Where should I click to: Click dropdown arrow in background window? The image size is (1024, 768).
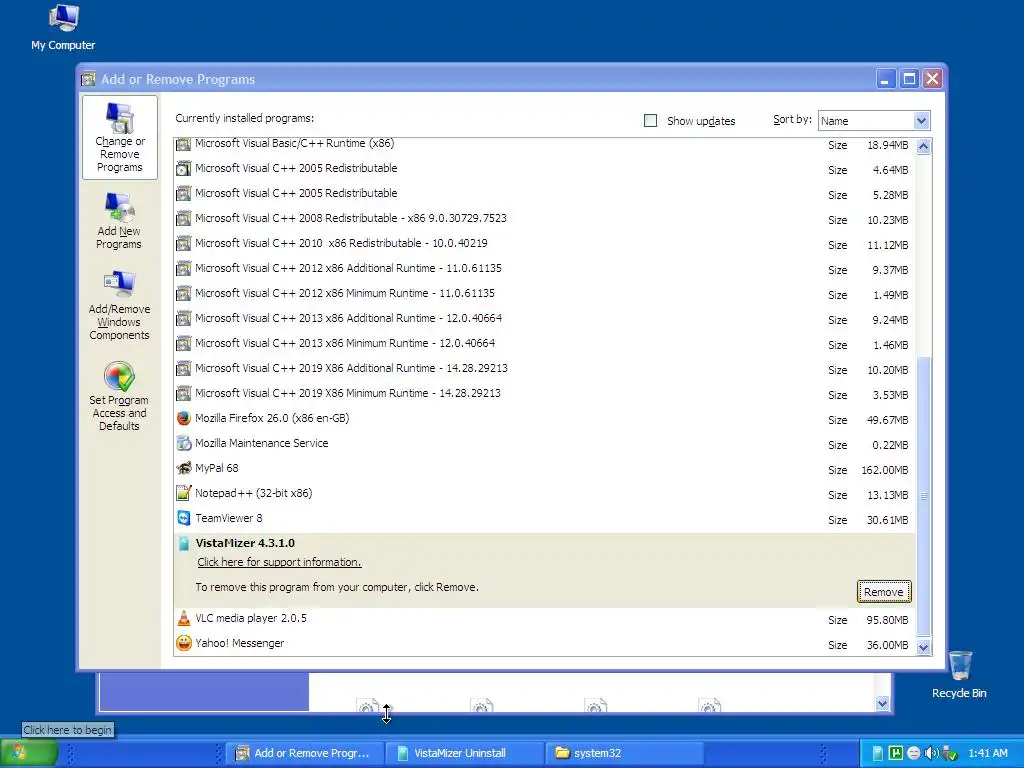click(x=882, y=703)
